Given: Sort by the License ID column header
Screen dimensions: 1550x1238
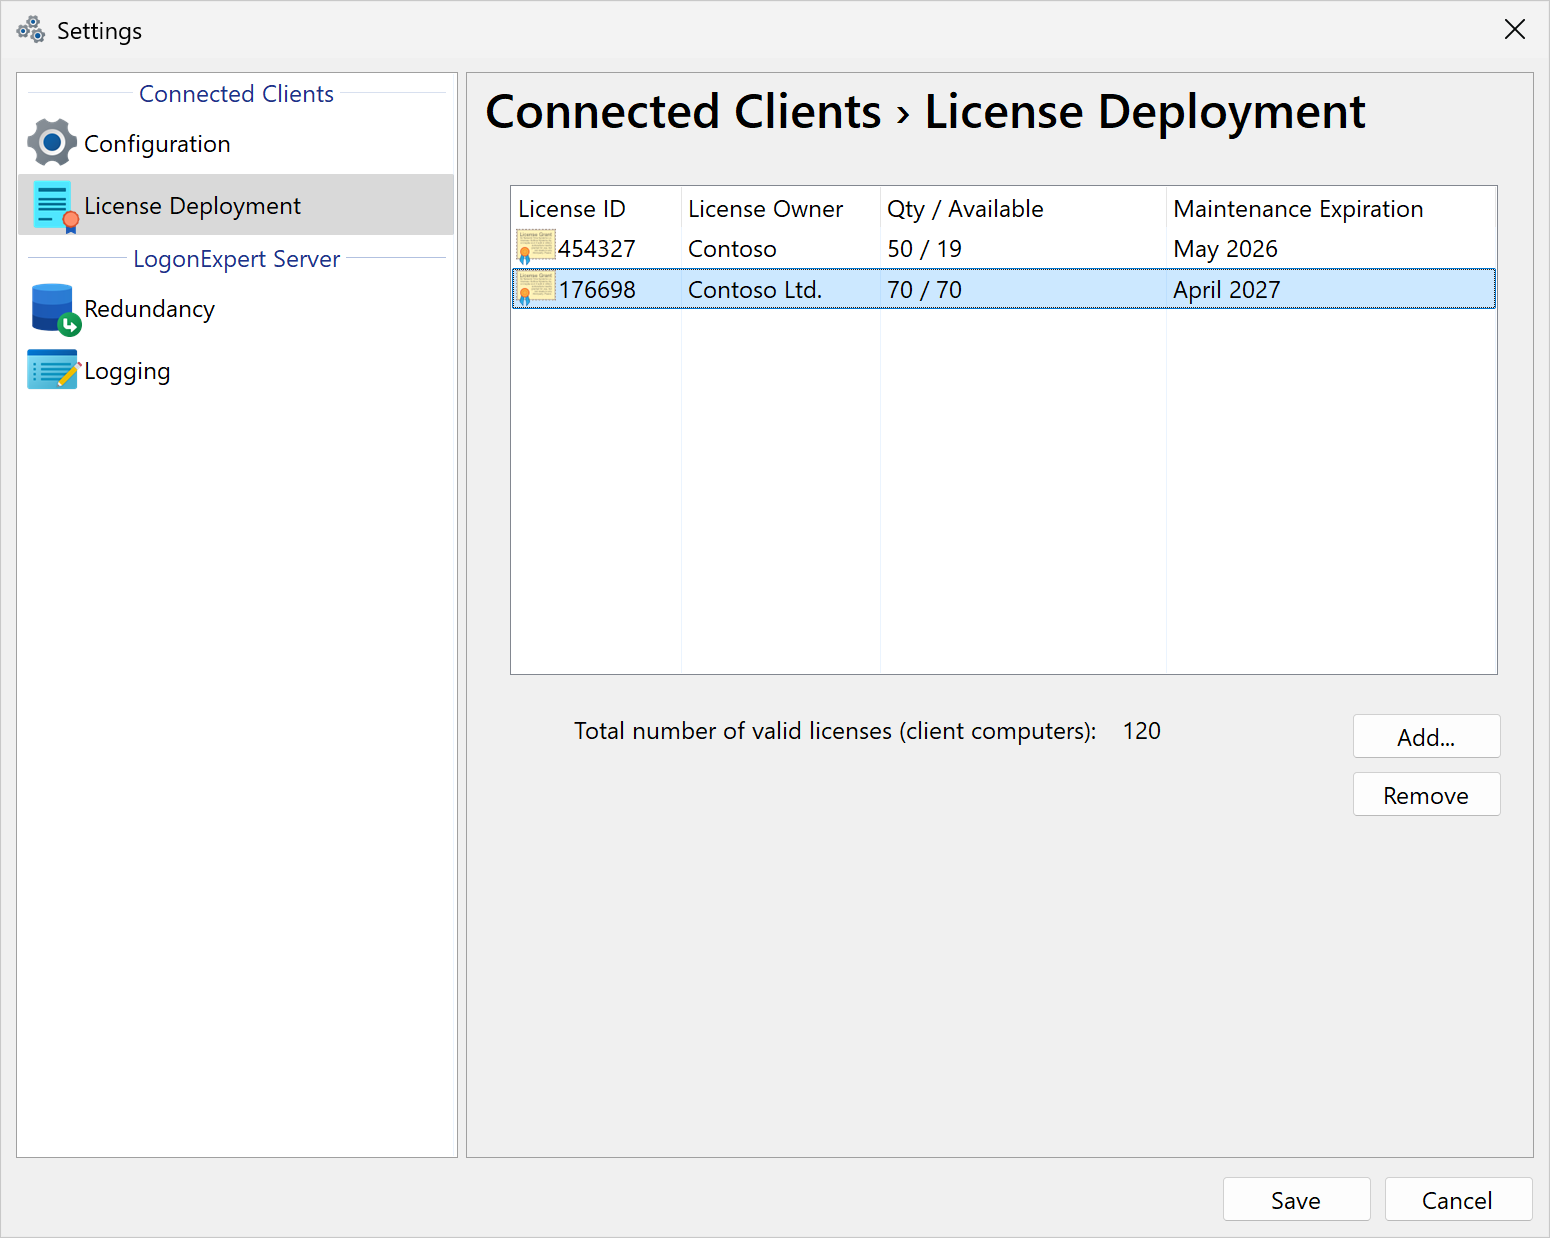Looking at the screenshot, I should tap(572, 209).
